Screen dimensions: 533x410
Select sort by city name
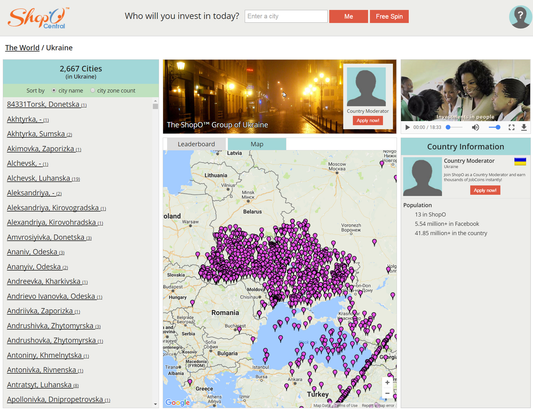(x=54, y=90)
